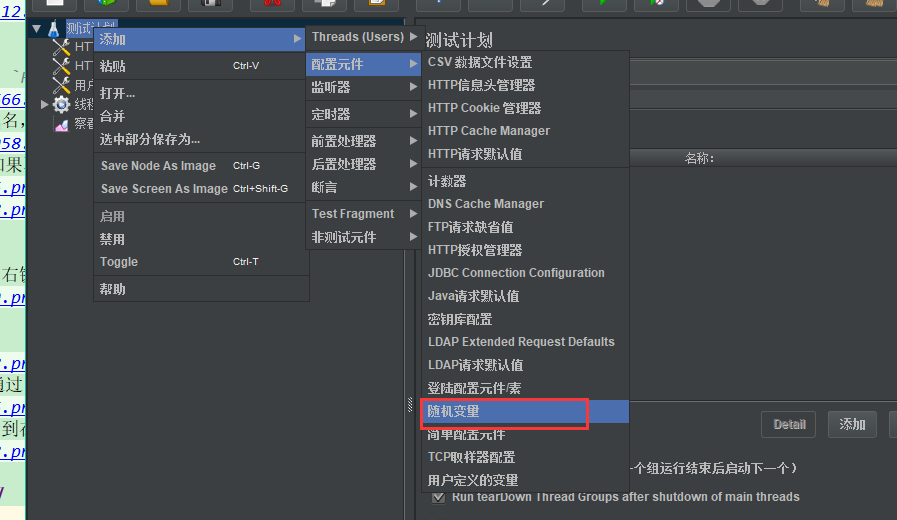Open 帮助 from the context menu
Image resolution: width=897 pixels, height=520 pixels.
click(x=200, y=289)
